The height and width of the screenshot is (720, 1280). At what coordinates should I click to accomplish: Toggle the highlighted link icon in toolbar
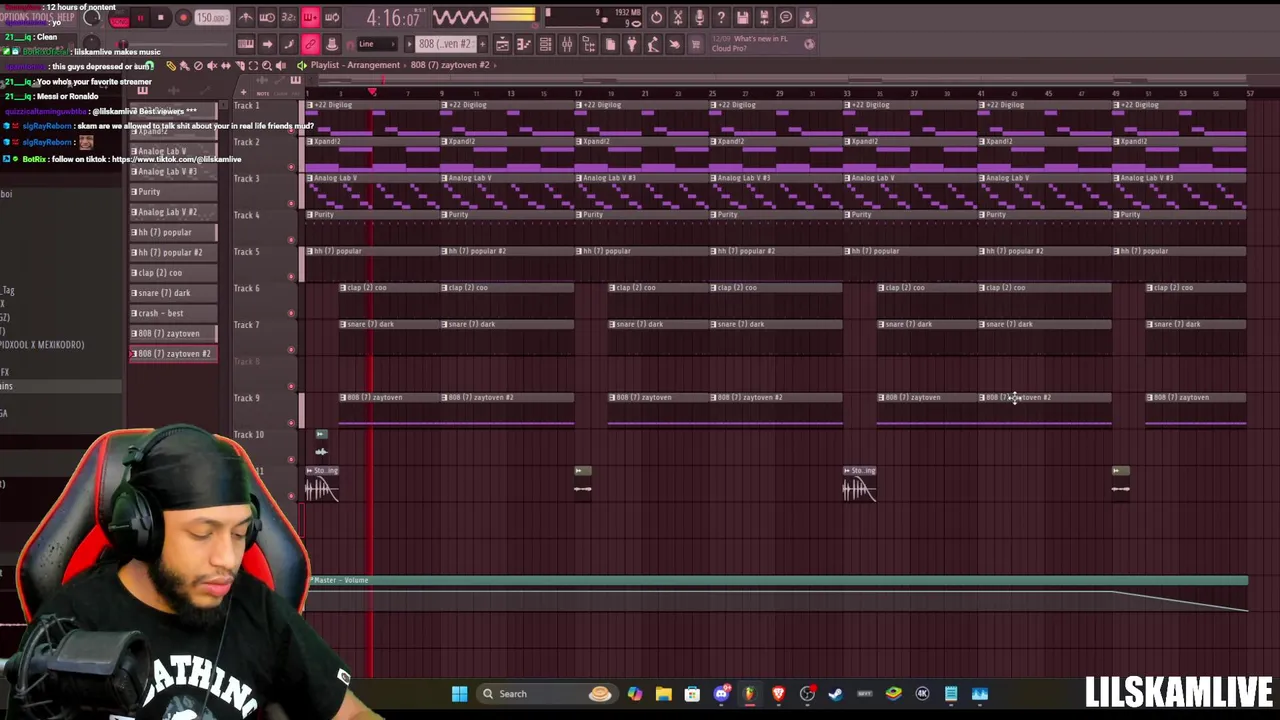coord(310,44)
